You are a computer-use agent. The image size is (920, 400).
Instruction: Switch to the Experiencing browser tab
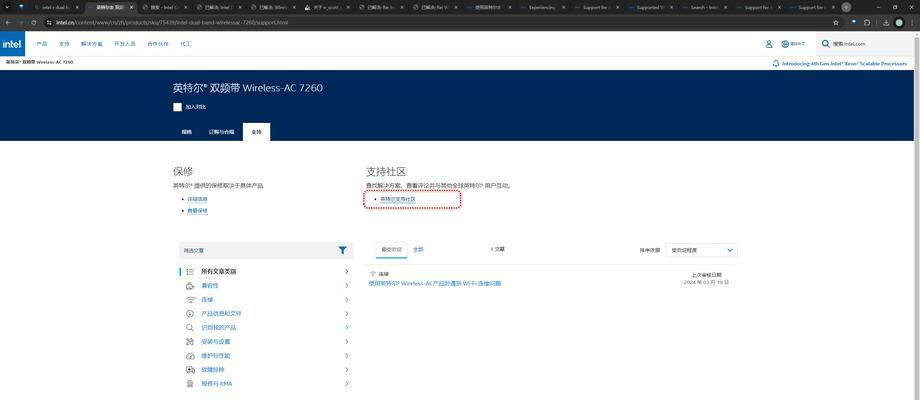543,7
